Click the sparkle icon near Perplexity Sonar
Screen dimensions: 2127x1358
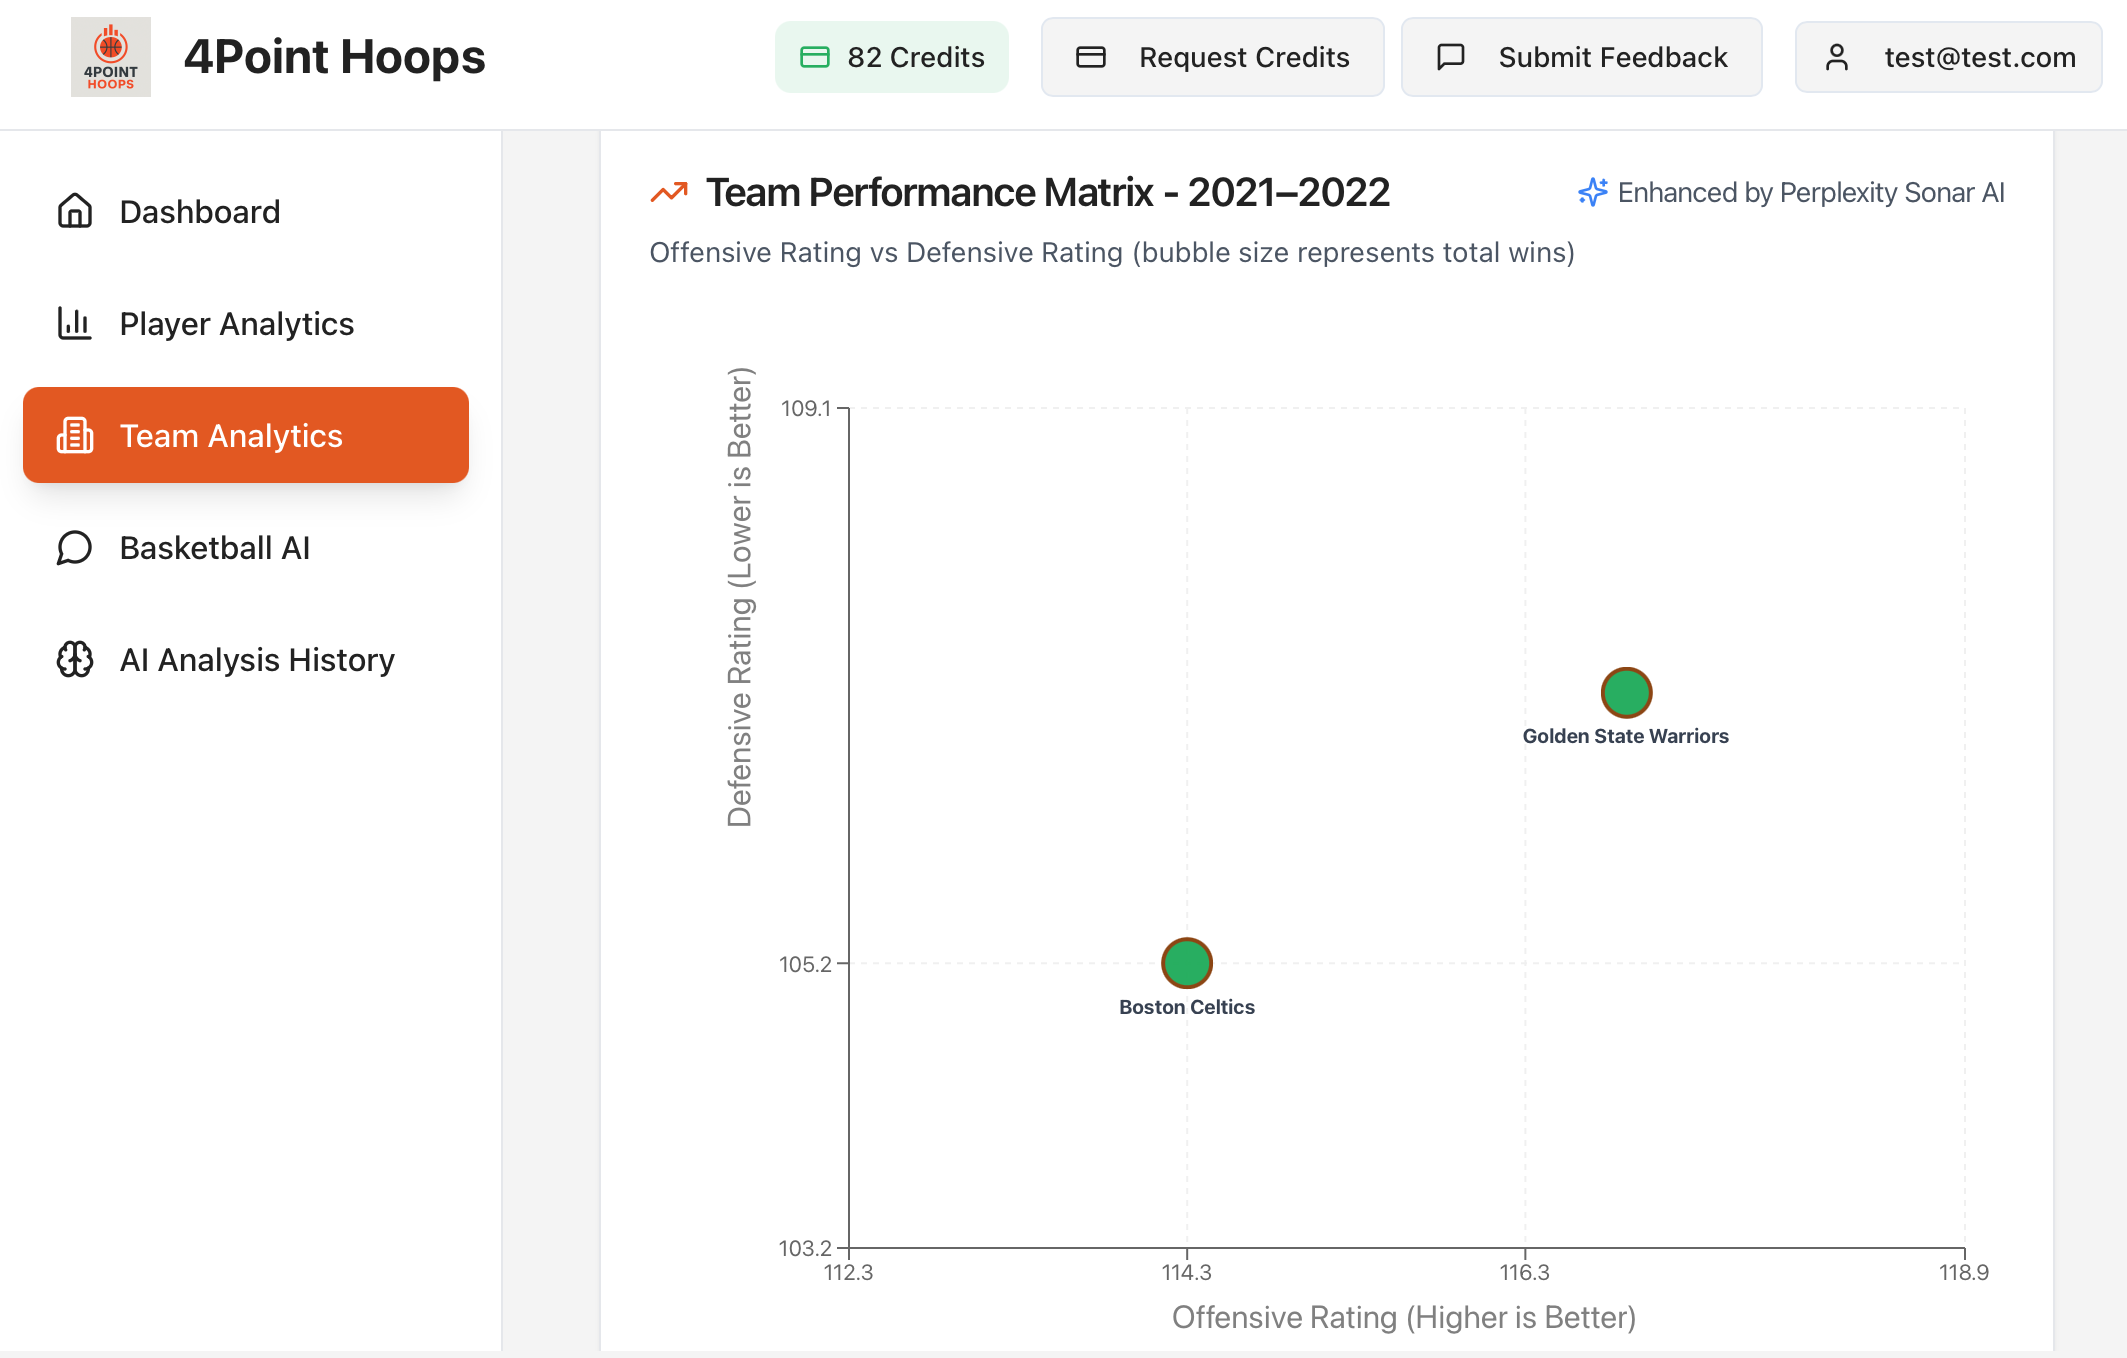[1592, 192]
